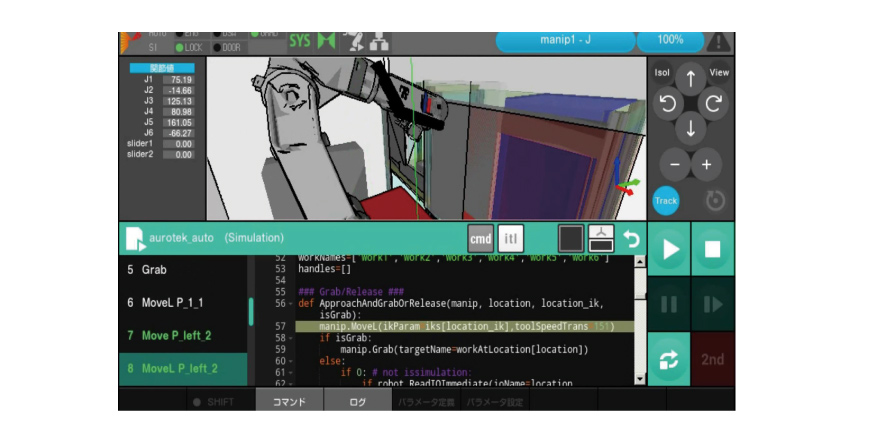Select step 7 Move P_left_2
The image size is (880, 443).
tap(183, 336)
